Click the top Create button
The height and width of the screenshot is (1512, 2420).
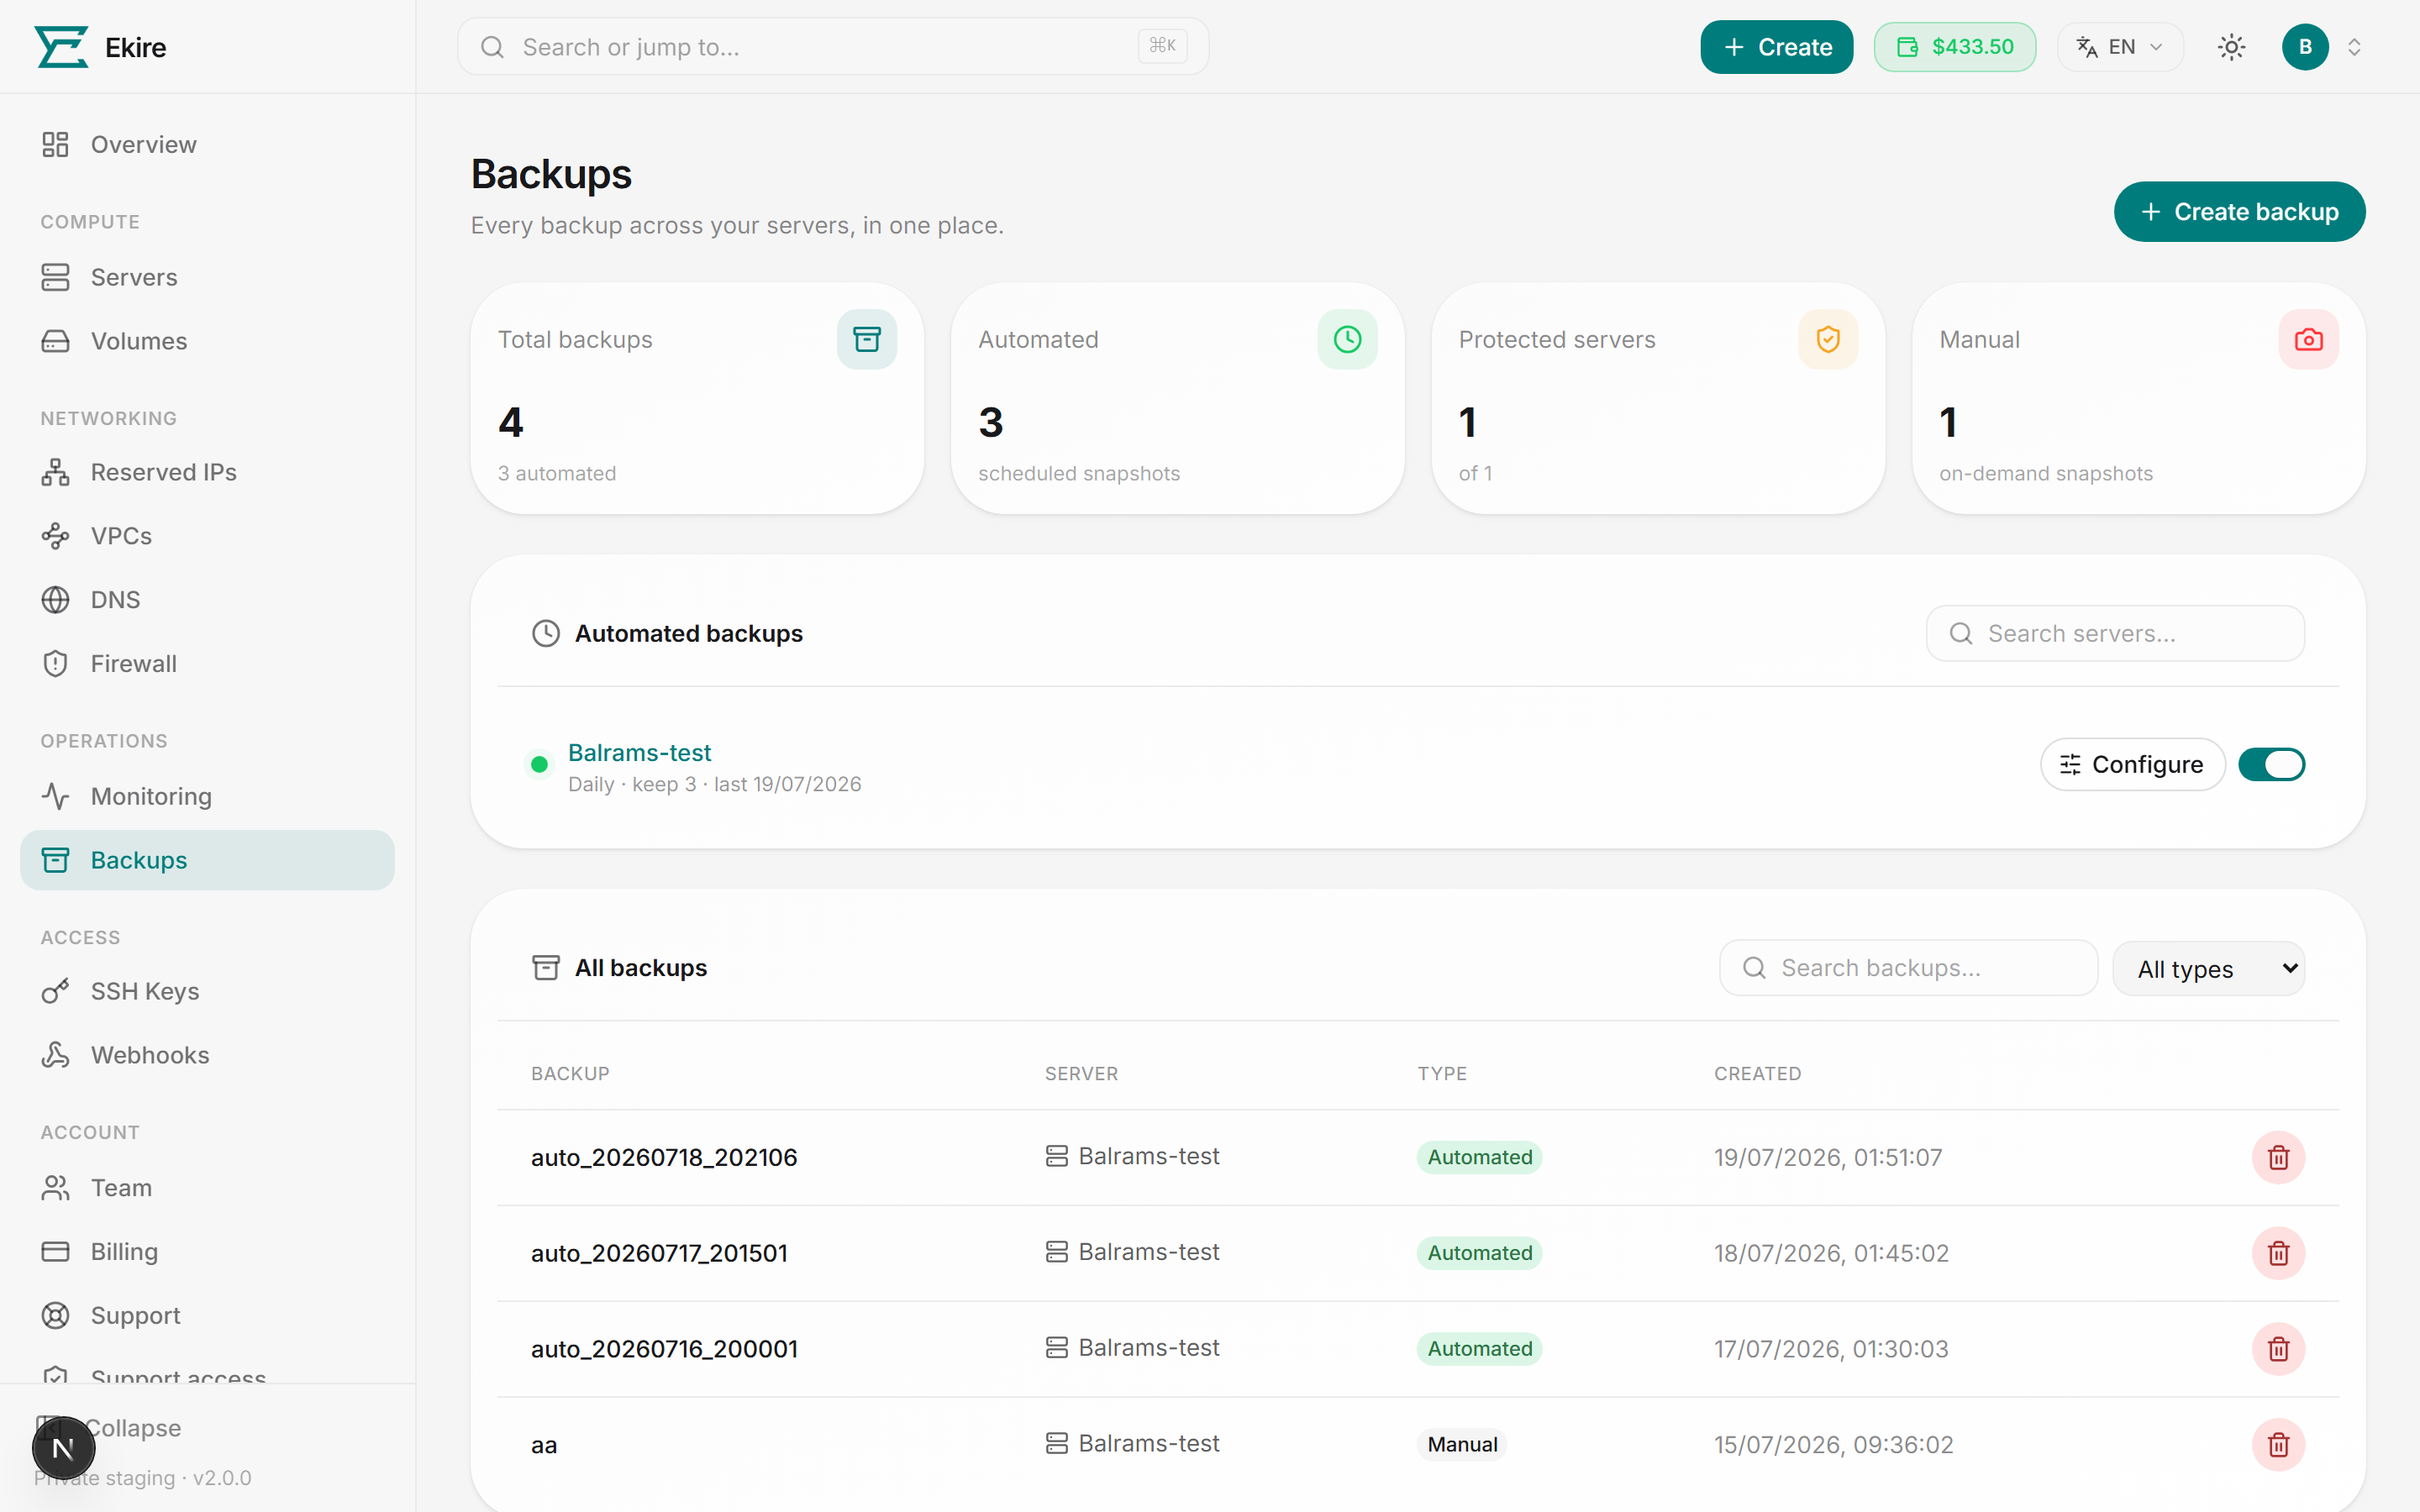pos(1776,47)
